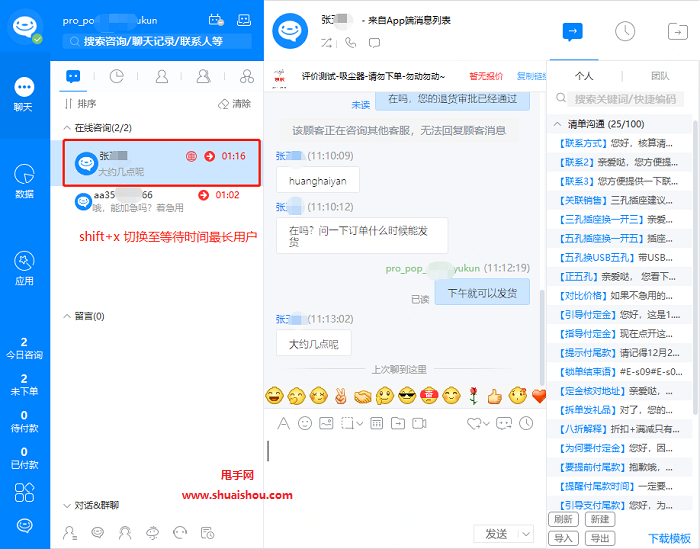This screenshot has width=700, height=549.
Task: Click the speech bubble icon in the chat header
Action: [374, 43]
